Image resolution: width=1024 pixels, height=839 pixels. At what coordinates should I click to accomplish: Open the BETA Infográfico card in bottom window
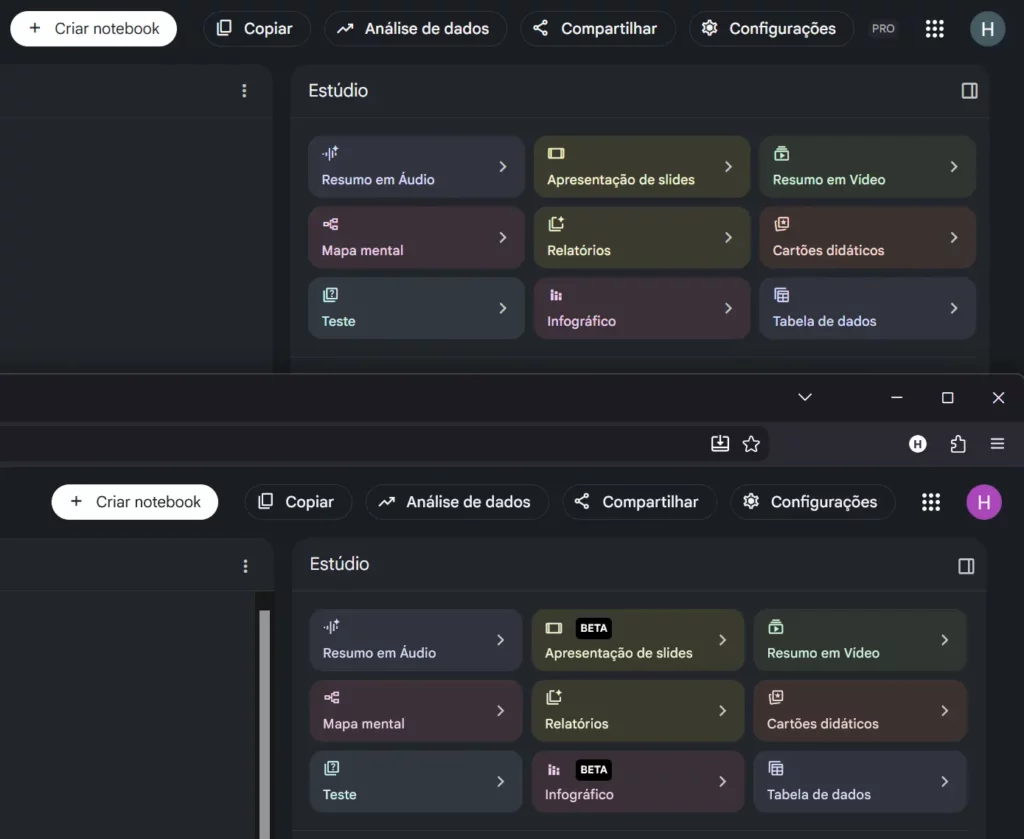638,782
